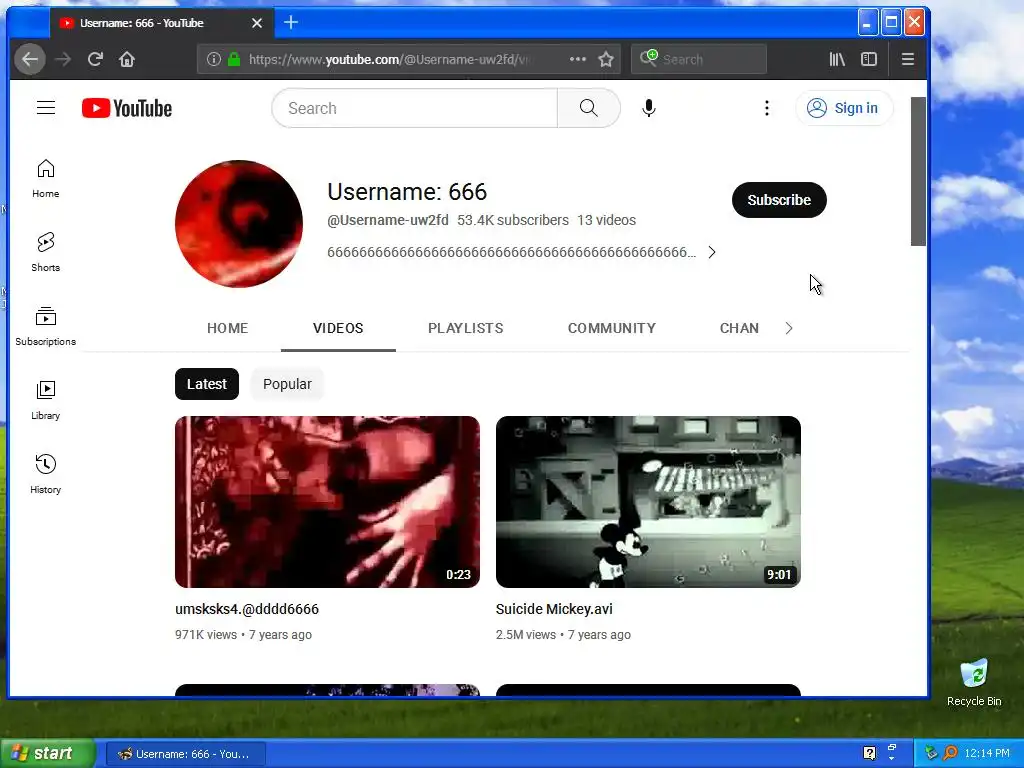The image size is (1024, 768).
Task: Open YouTube guide hamburger menu
Action: coord(46,108)
